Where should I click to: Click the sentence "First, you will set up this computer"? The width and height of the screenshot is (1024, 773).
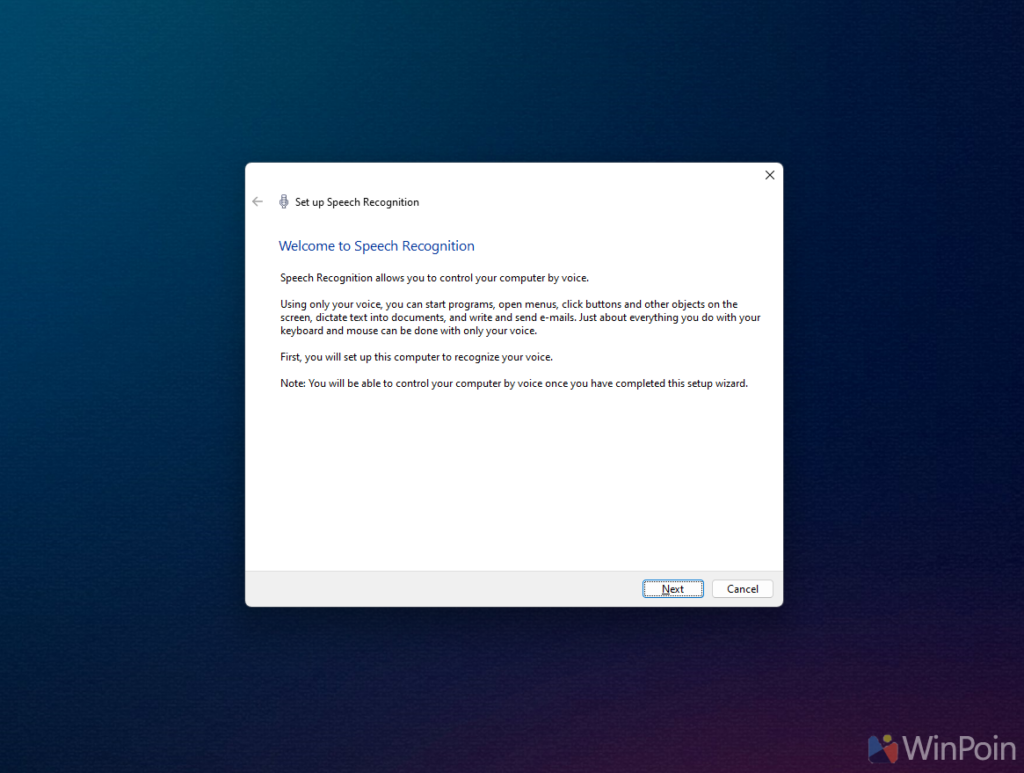click(x=416, y=357)
